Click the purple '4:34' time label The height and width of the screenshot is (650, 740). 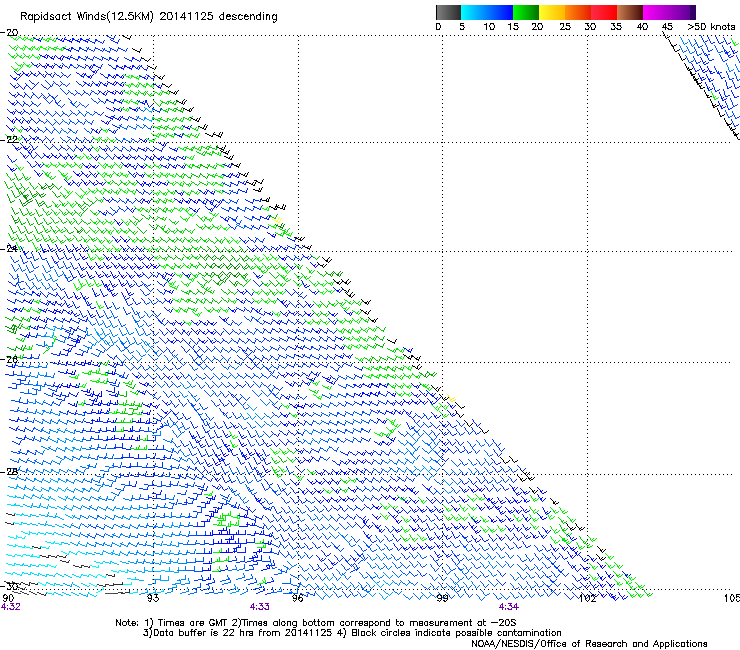click(508, 607)
